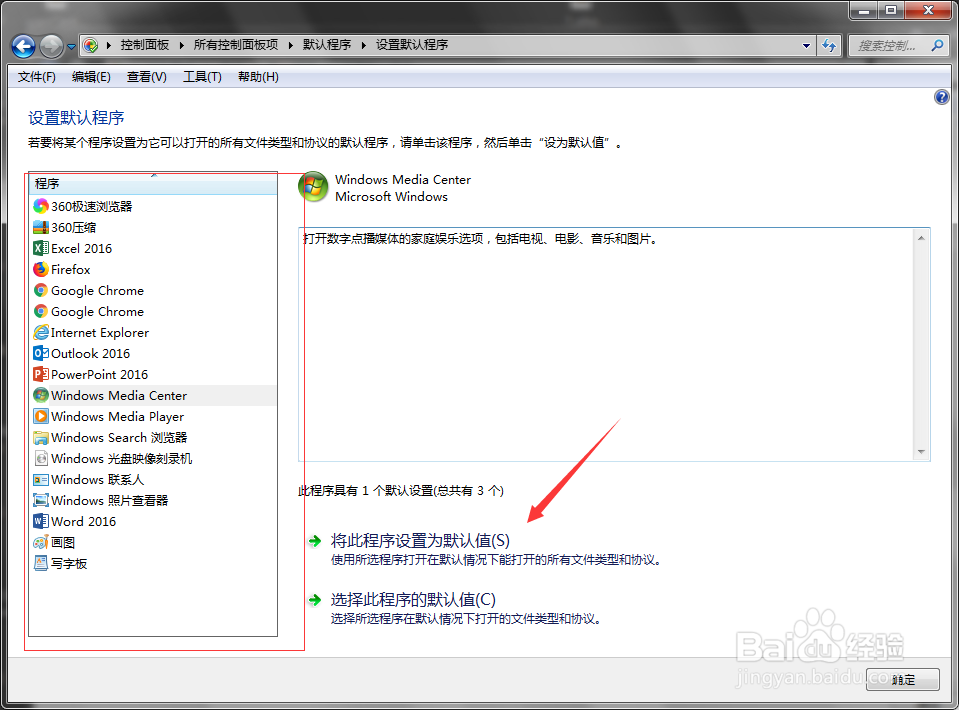Expand the arrow after 默认程序 breadcrumb
This screenshot has width=959, height=710.
click(363, 45)
